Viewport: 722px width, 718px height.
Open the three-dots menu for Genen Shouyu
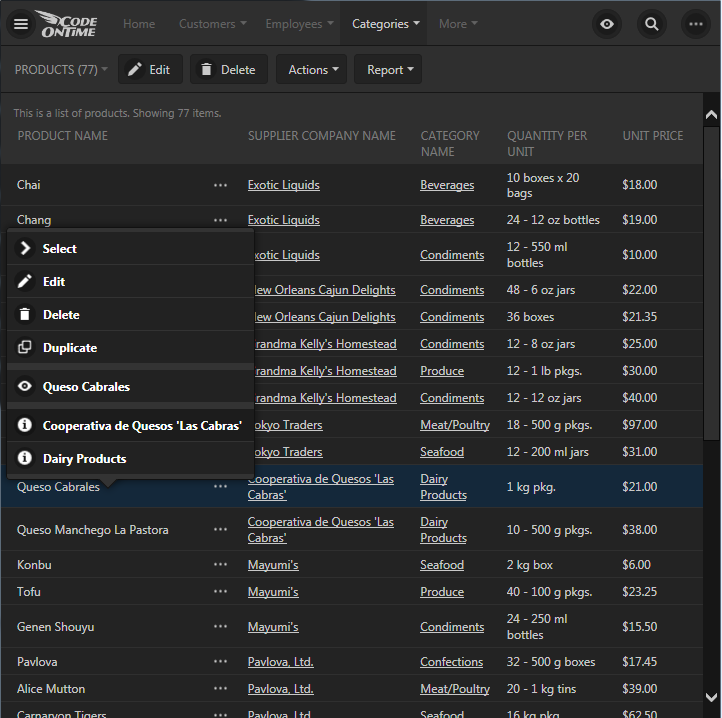221,626
